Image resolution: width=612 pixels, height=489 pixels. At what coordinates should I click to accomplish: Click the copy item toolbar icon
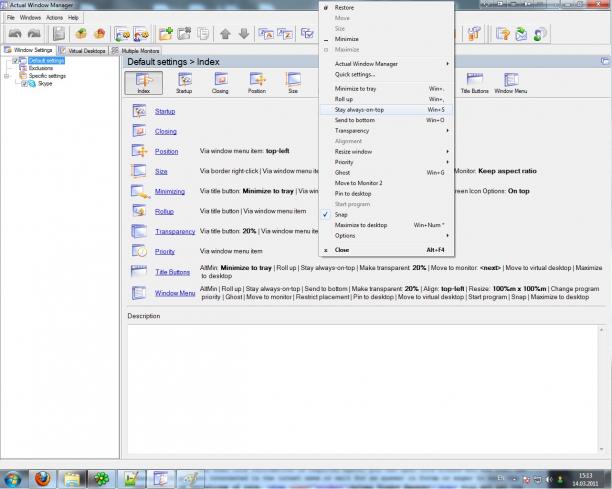coord(203,34)
